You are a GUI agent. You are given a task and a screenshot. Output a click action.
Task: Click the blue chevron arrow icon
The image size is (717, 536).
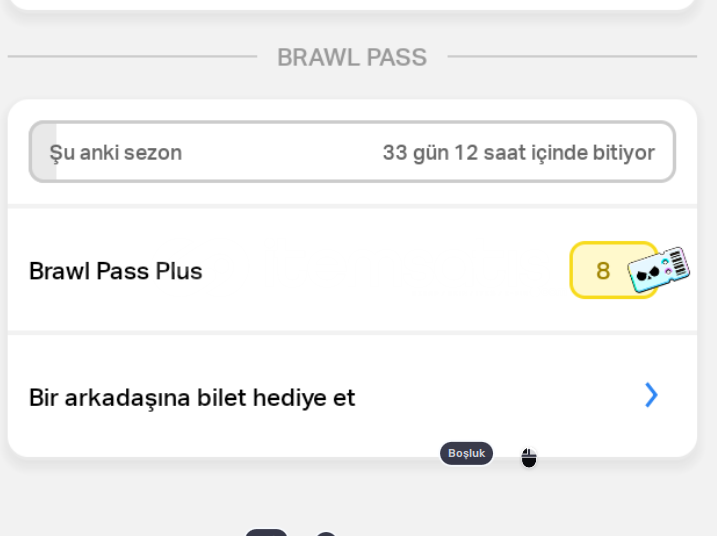click(x=652, y=395)
